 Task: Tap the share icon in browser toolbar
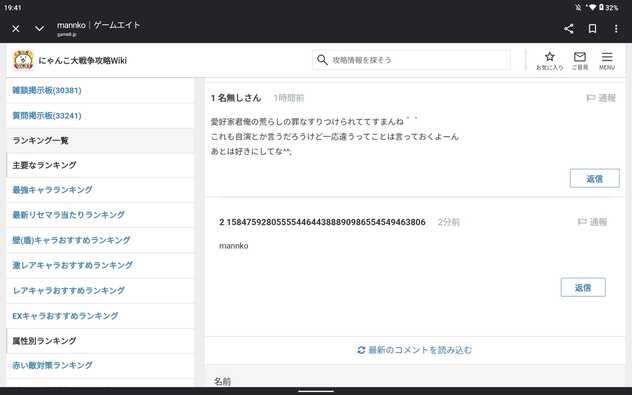tap(569, 29)
